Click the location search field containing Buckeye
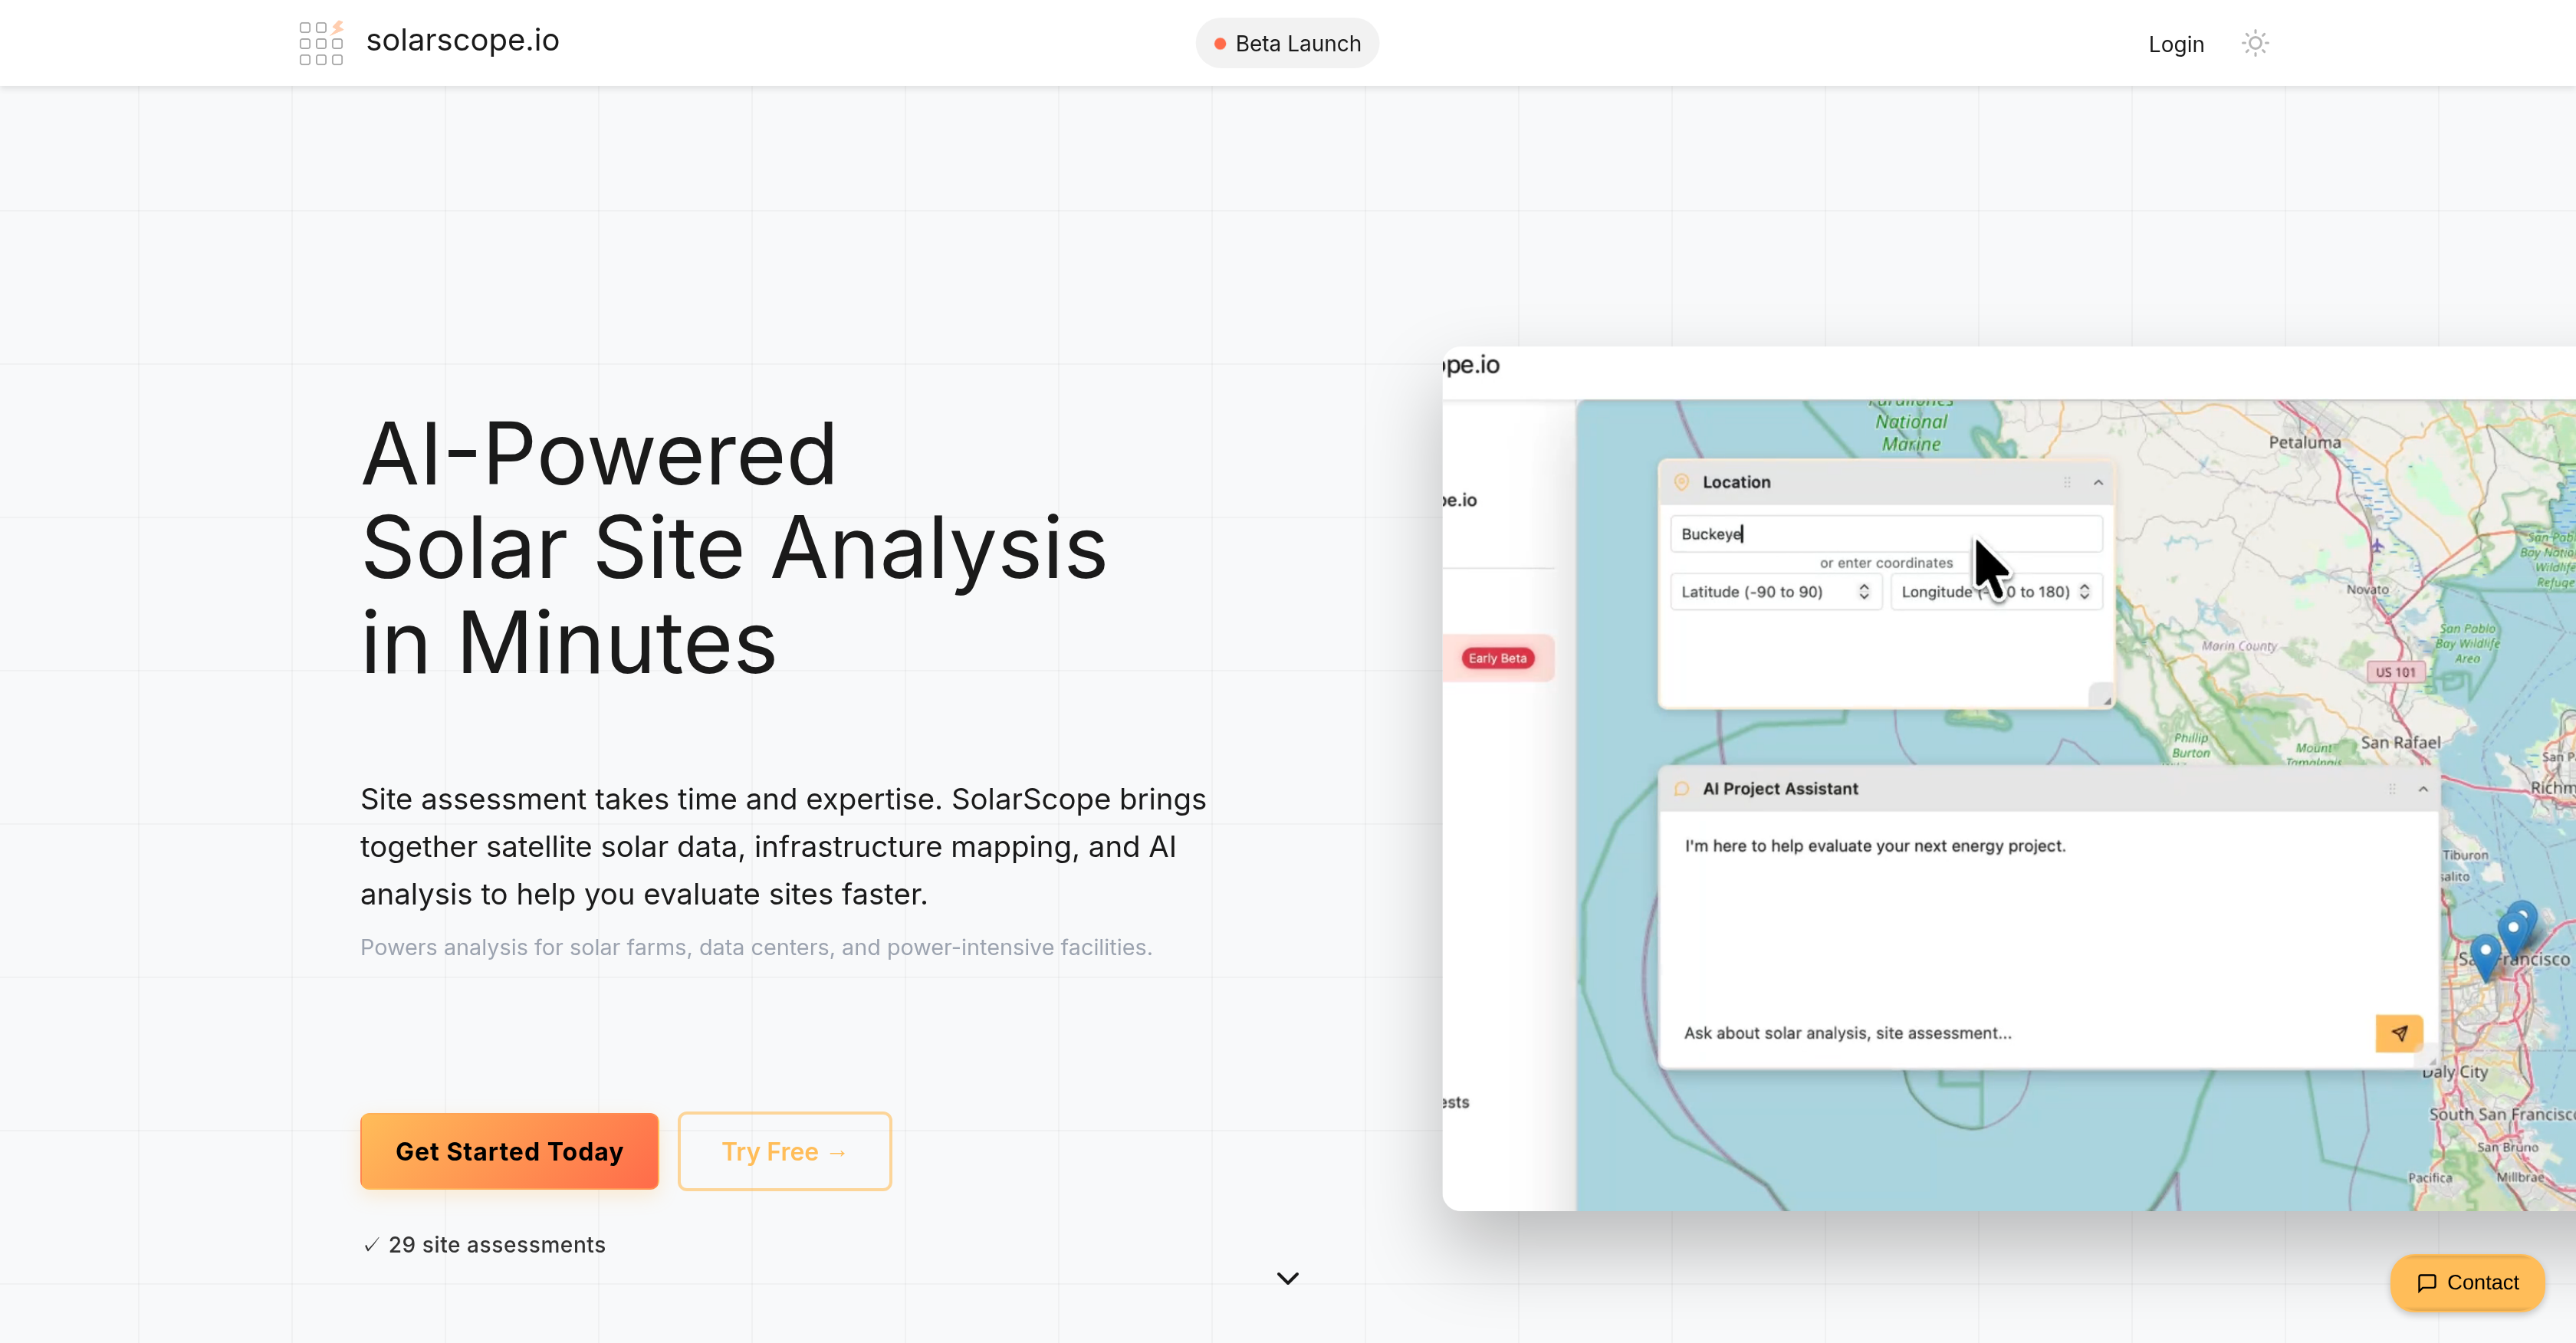 coord(1886,534)
